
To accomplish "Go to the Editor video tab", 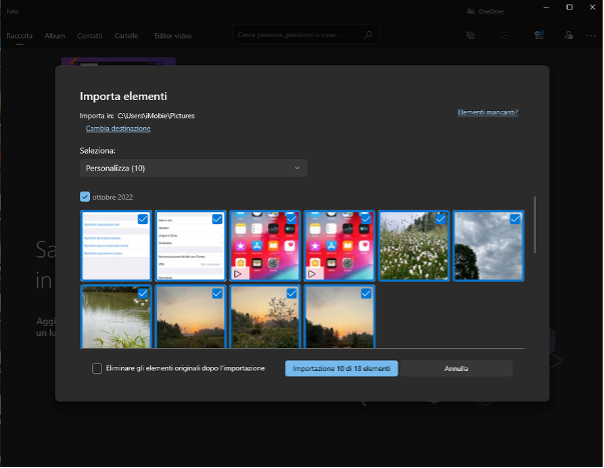I will [172, 35].
